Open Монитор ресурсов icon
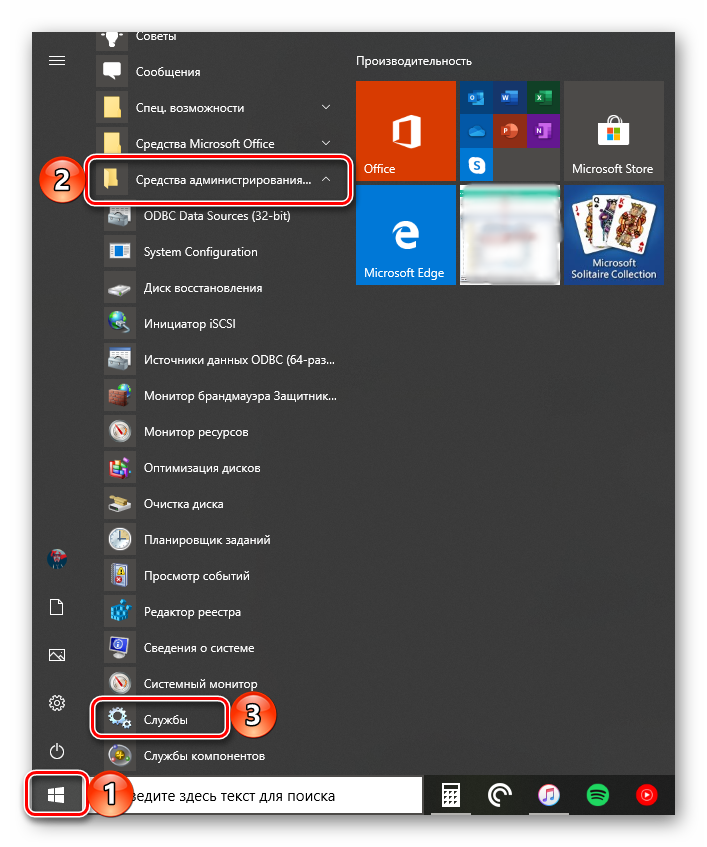 click(120, 431)
